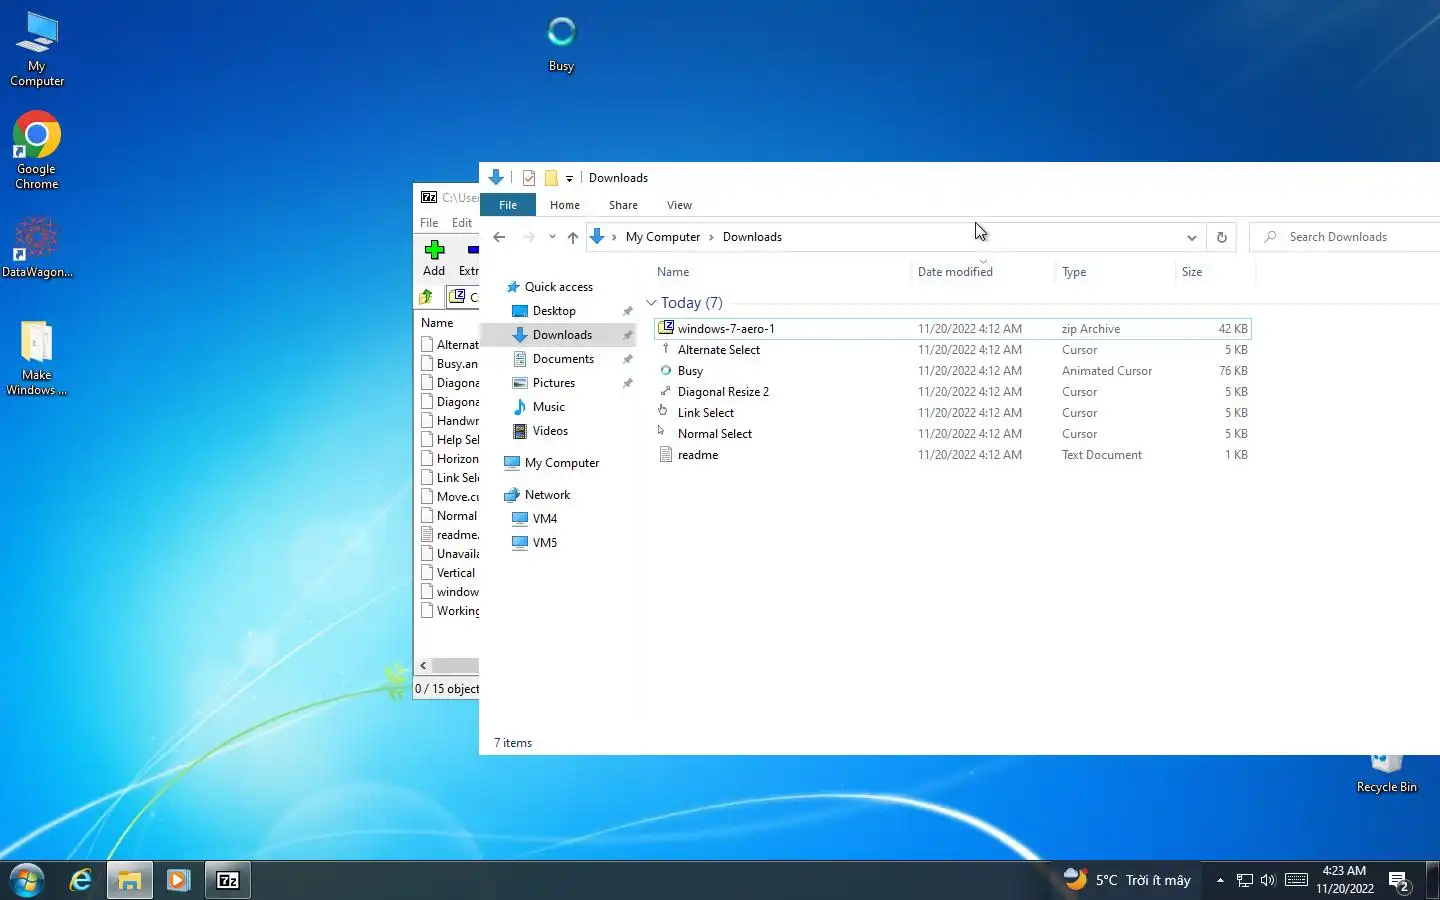Open network icon in system tray

point(1244,880)
